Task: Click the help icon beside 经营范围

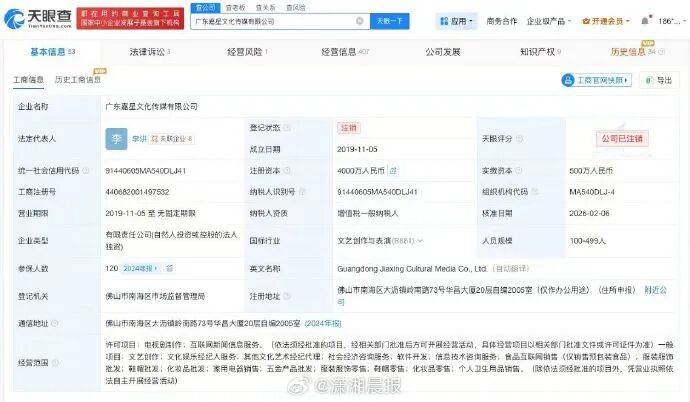Action: pos(55,363)
